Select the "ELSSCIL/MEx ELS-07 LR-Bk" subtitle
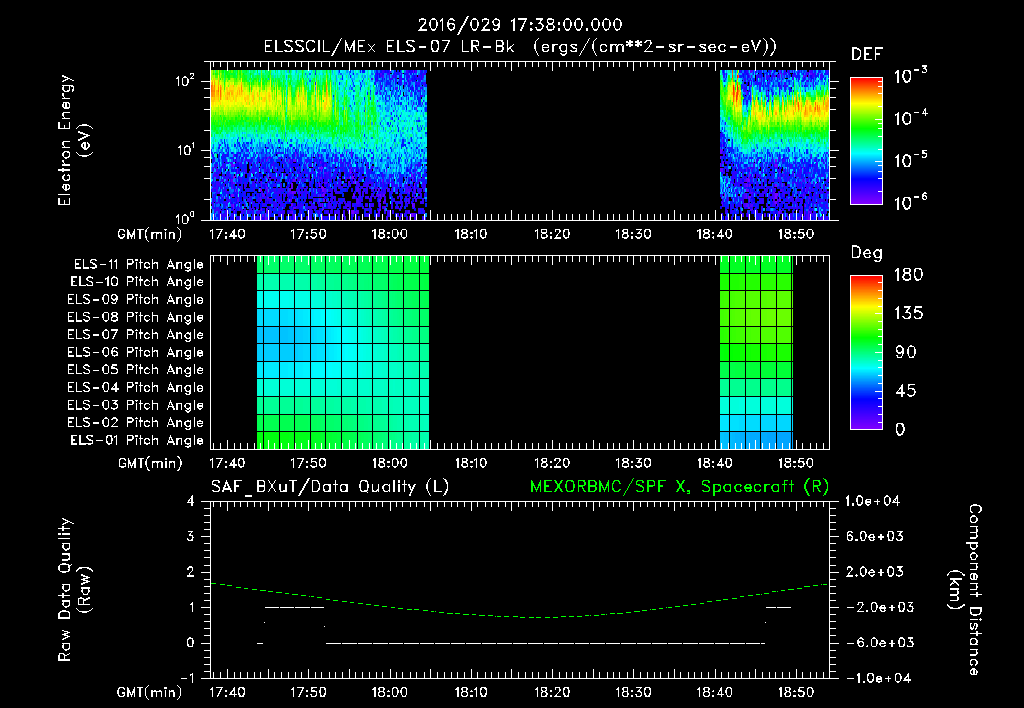1024x708 pixels. tap(389, 47)
